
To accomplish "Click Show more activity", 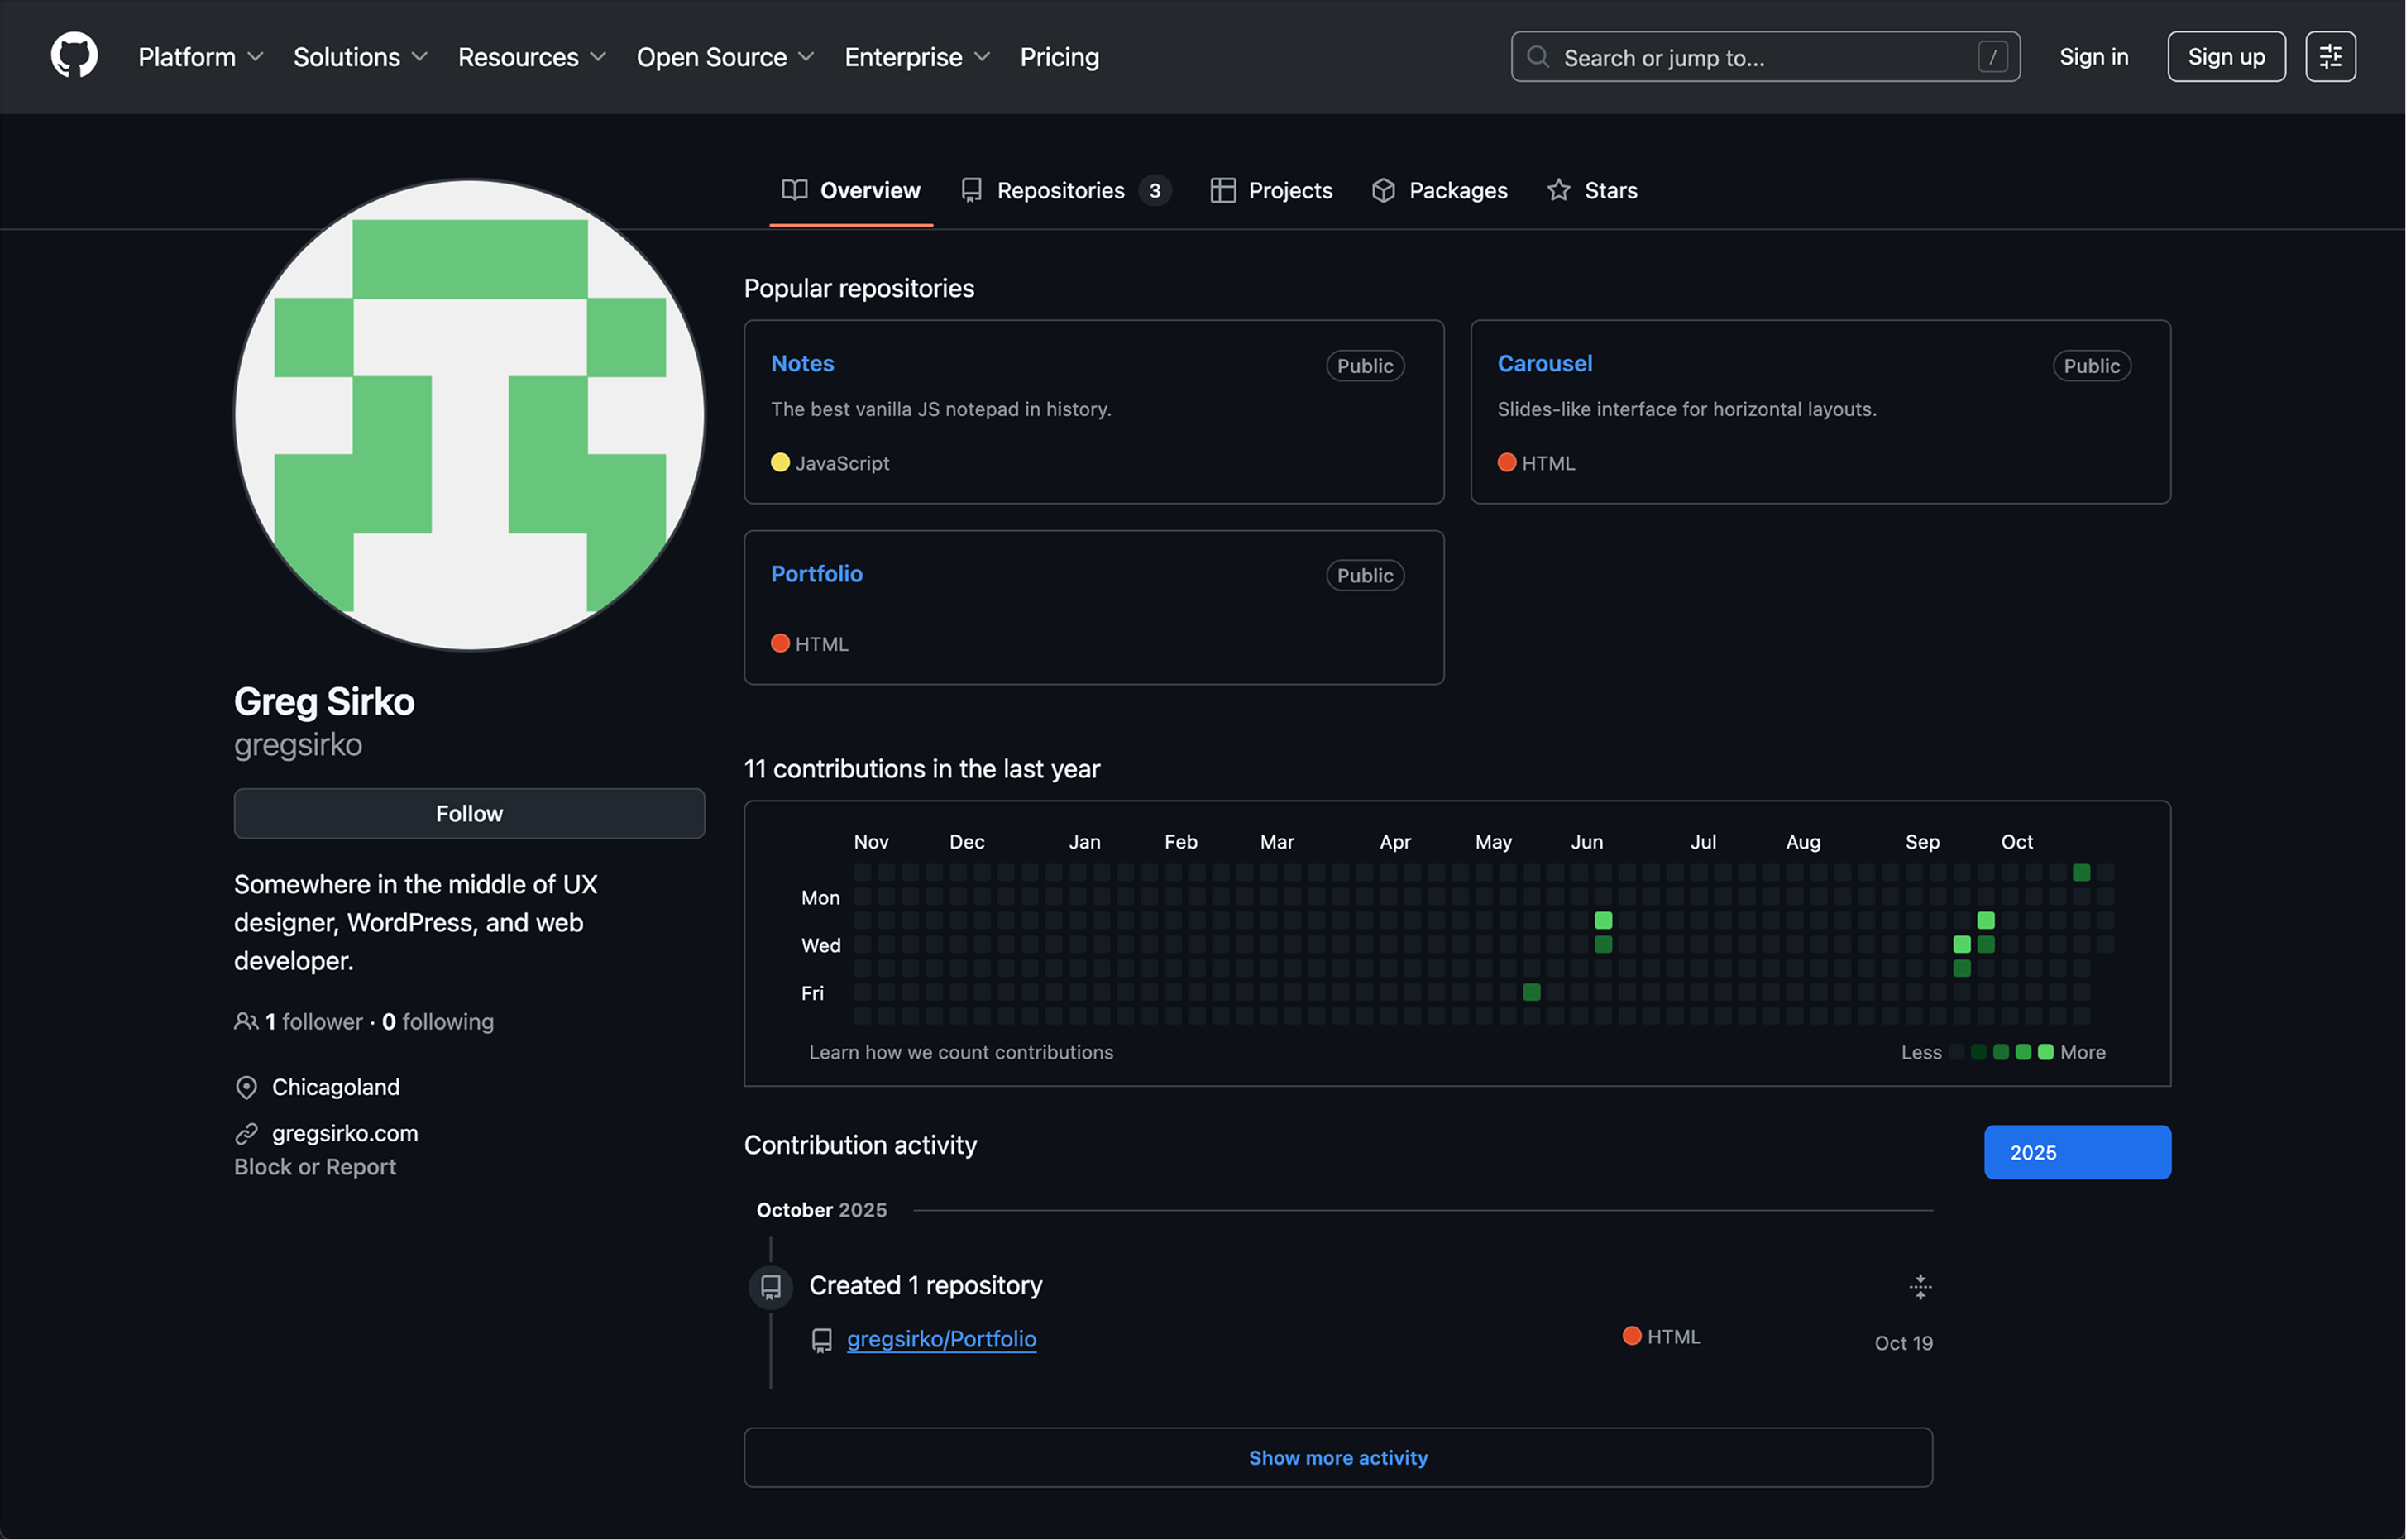I will [x=1337, y=1457].
